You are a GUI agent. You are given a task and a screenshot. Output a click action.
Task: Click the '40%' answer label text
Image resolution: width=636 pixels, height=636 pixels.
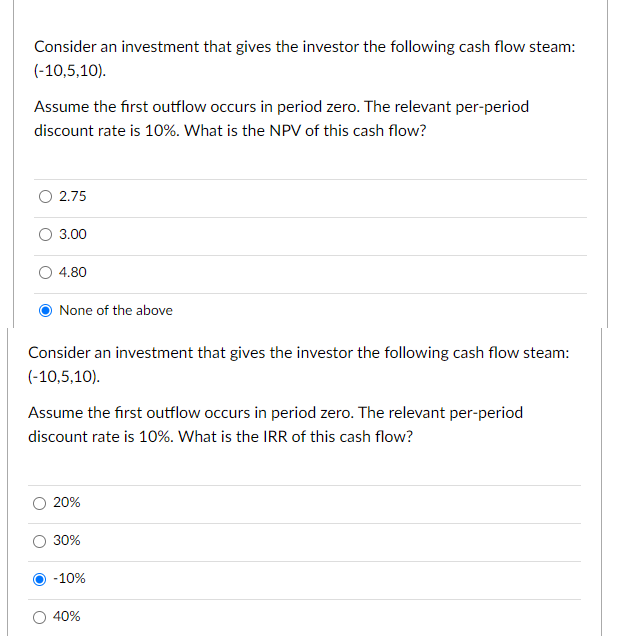click(67, 616)
